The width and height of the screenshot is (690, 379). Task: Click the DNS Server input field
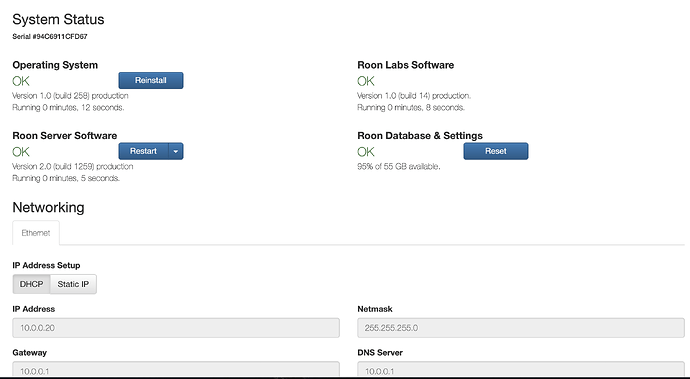(x=521, y=369)
